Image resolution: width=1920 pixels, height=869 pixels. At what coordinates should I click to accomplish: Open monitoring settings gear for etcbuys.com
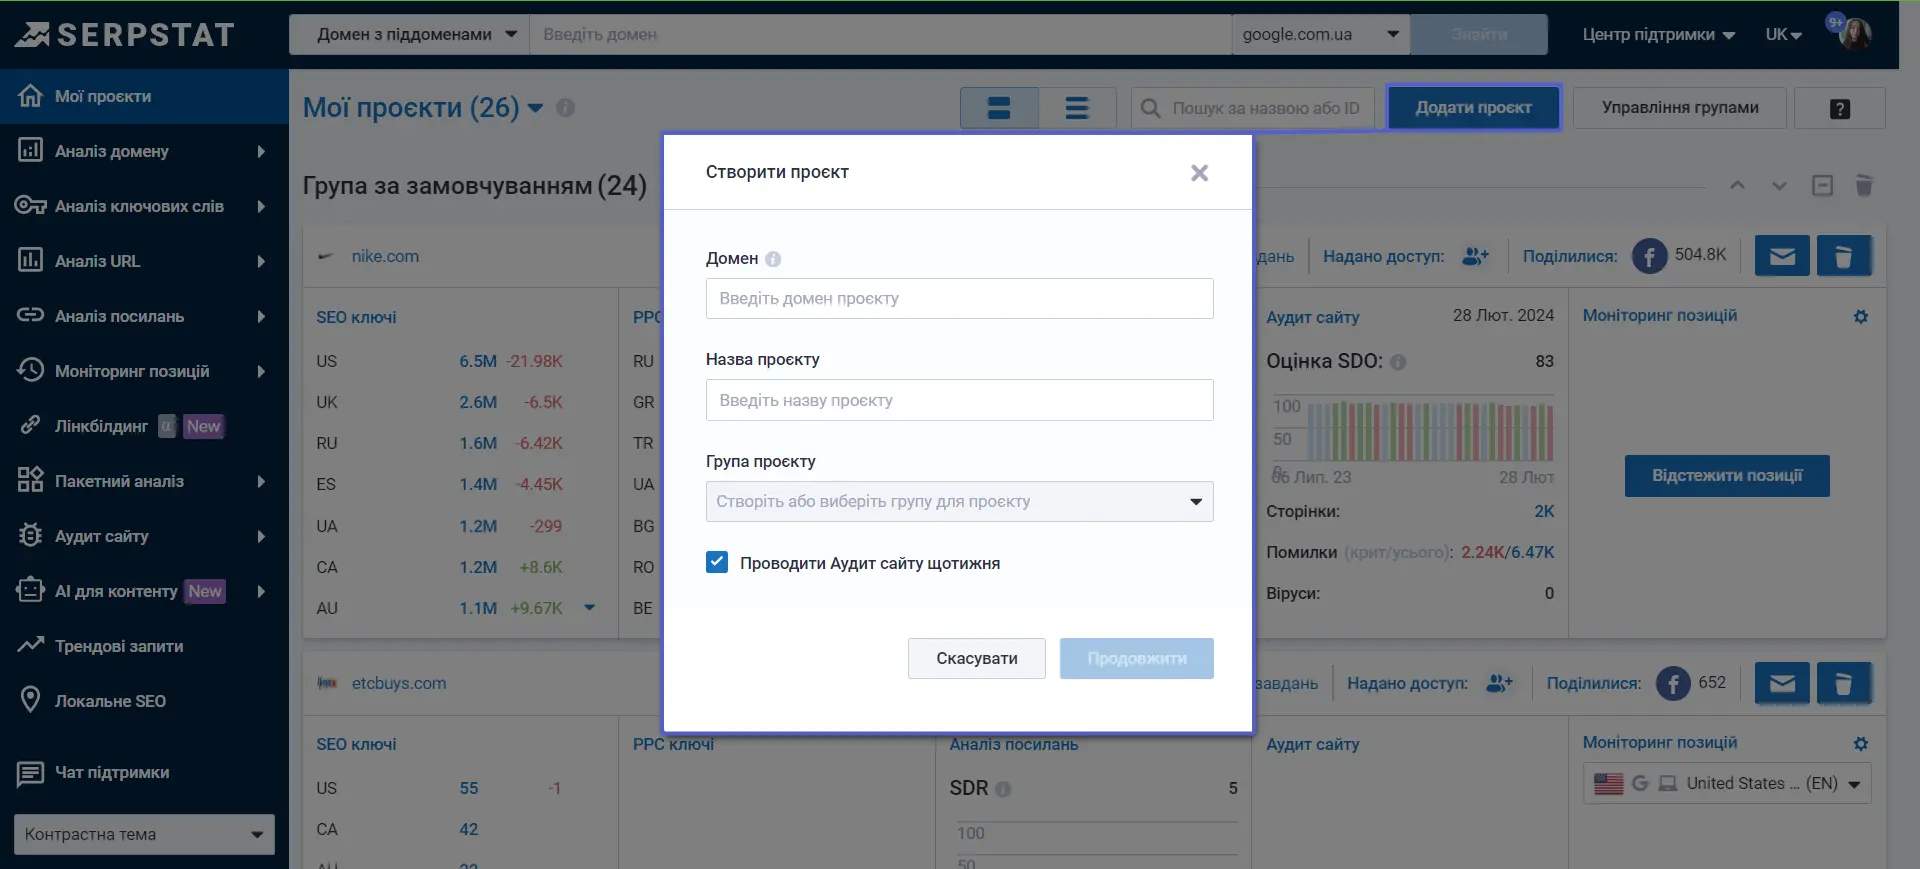(x=1861, y=743)
